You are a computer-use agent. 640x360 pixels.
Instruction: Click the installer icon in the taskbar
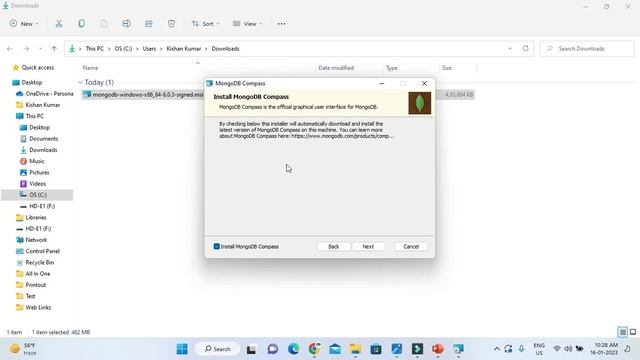pyautogui.click(x=458, y=349)
